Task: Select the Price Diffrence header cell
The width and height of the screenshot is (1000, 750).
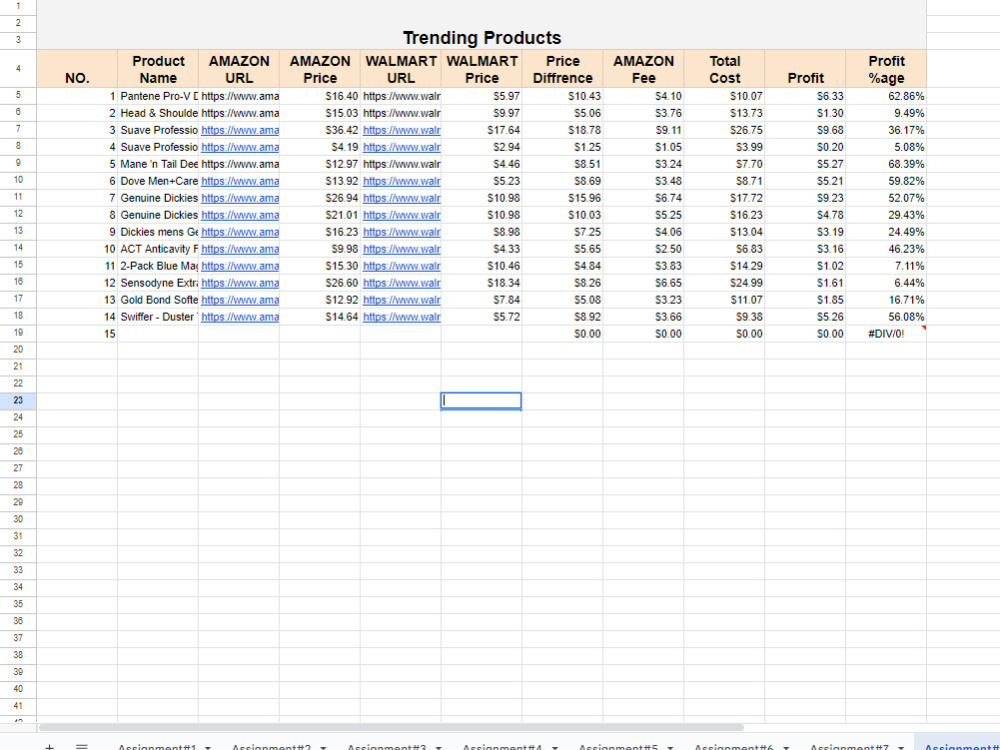Action: [x=562, y=69]
